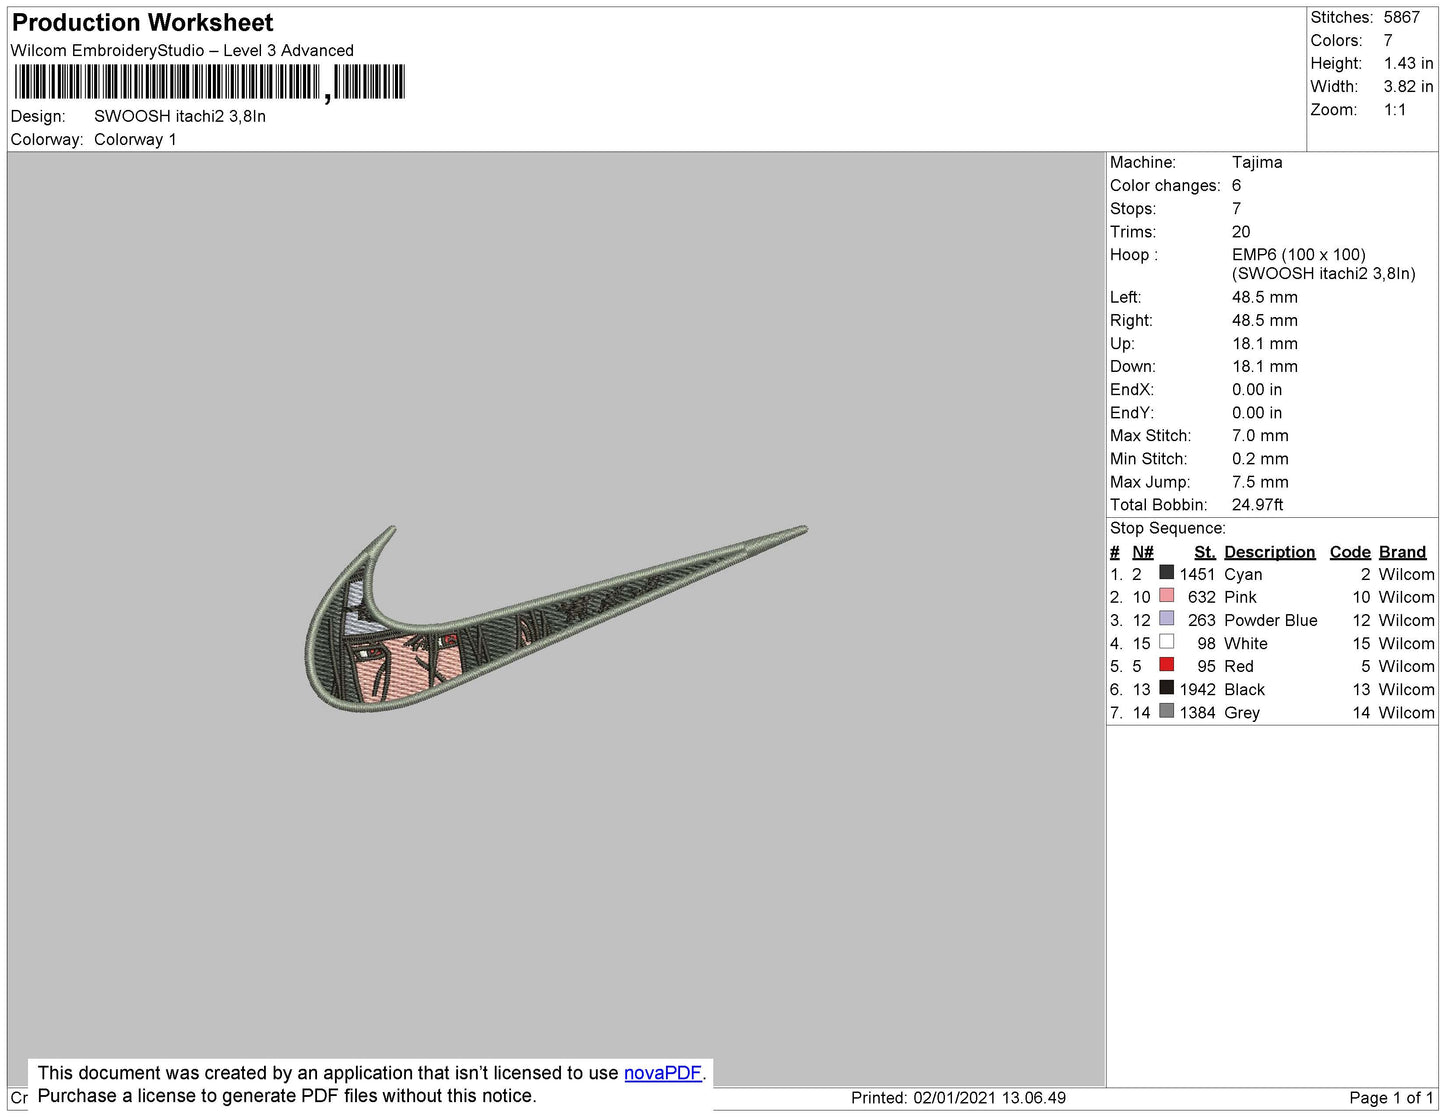Click the Code column header
The width and height of the screenshot is (1445, 1117).
coord(1349,552)
